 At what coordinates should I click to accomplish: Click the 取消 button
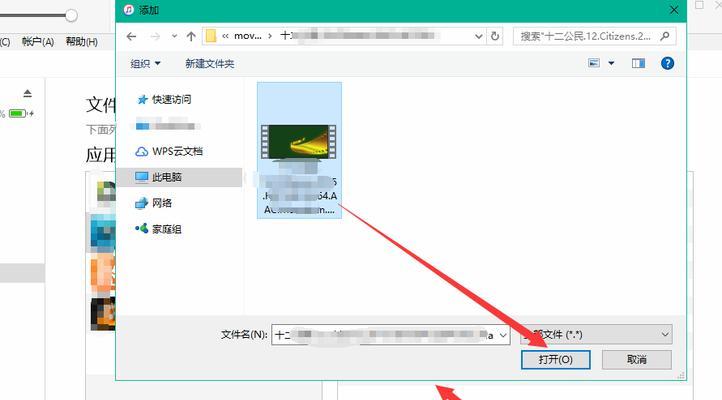coord(636,359)
